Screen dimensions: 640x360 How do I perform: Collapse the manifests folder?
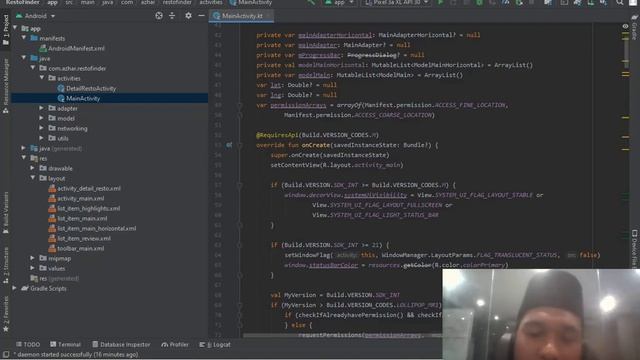click(x=24, y=38)
